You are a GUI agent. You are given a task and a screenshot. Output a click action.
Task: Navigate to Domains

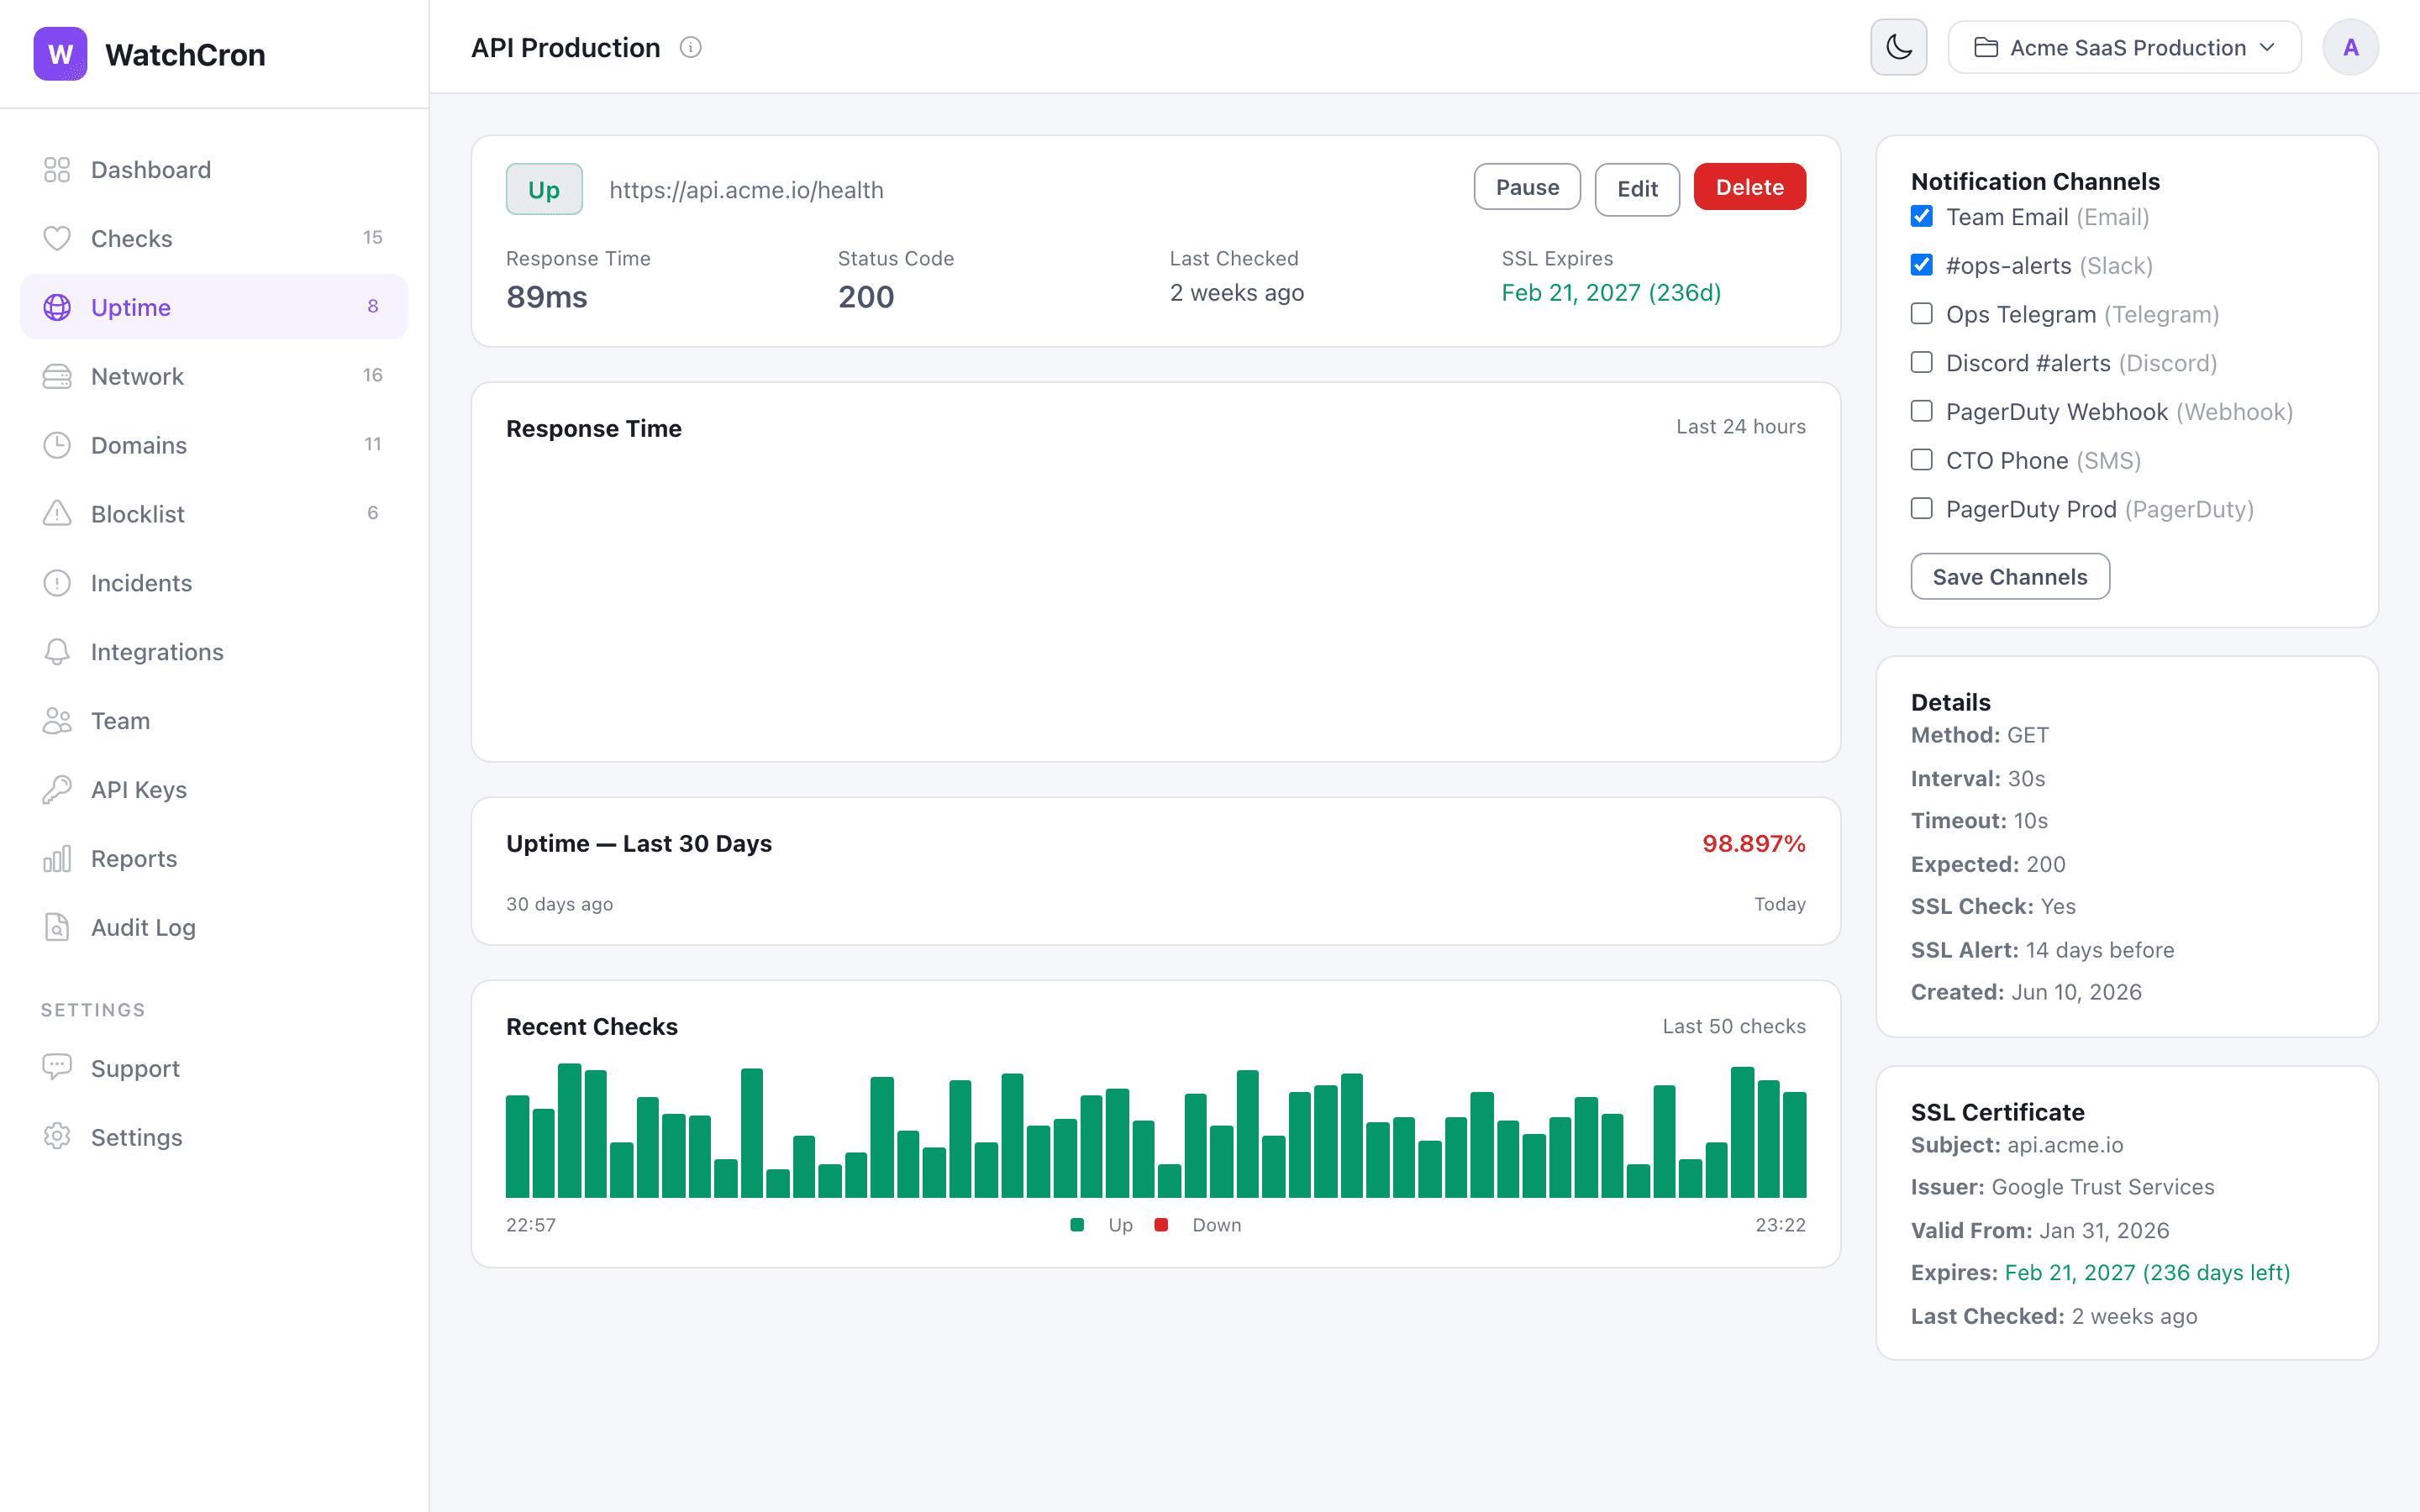pyautogui.click(x=214, y=445)
